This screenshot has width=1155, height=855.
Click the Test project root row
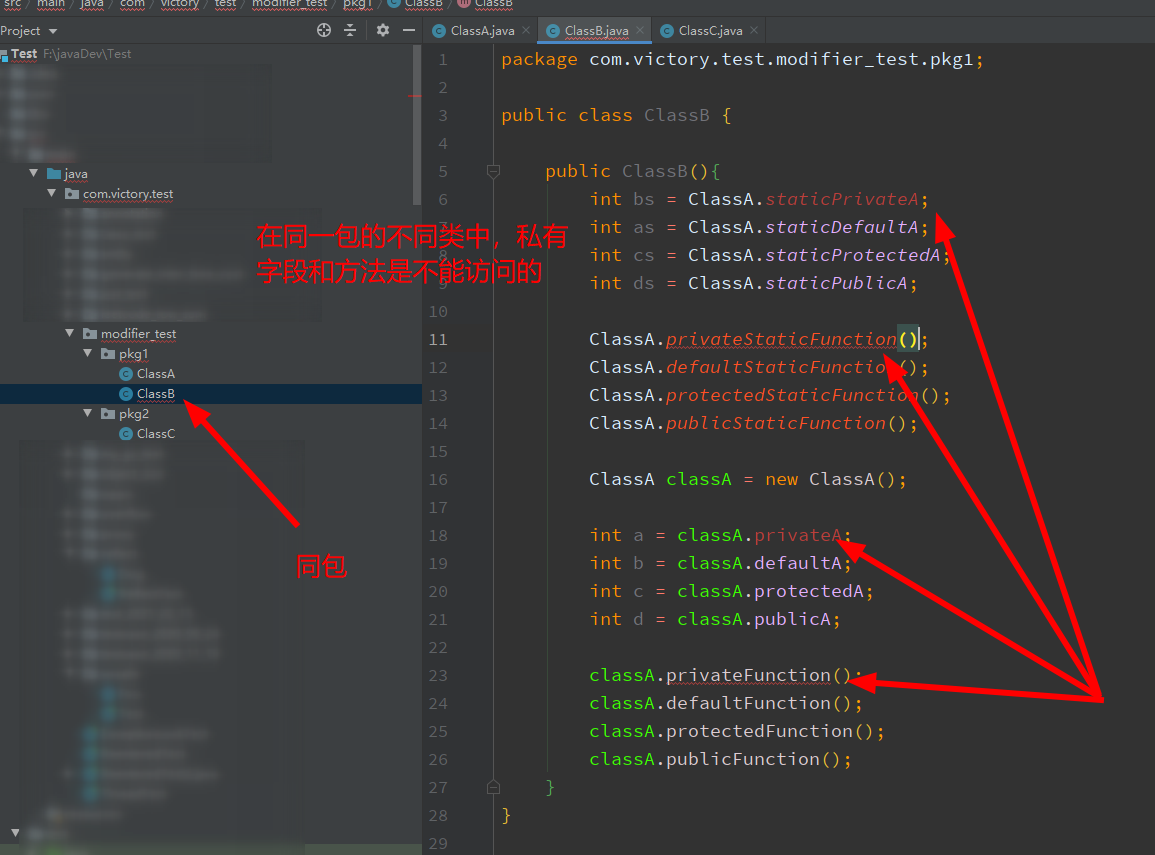pos(211,54)
